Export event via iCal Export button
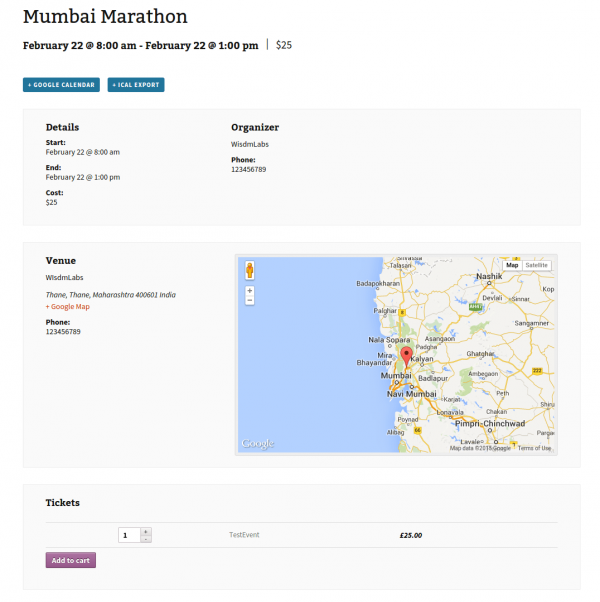The width and height of the screenshot is (600, 602). pos(136,85)
